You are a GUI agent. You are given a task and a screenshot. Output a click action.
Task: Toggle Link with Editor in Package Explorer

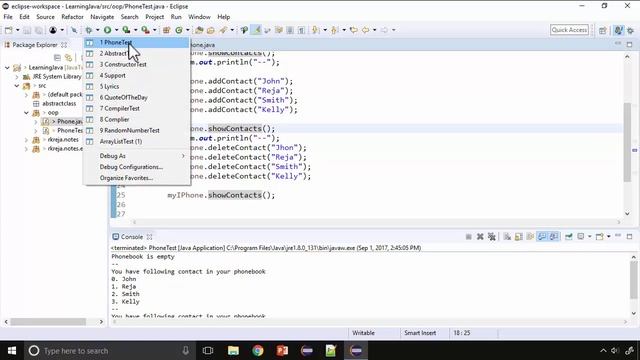click(69, 58)
